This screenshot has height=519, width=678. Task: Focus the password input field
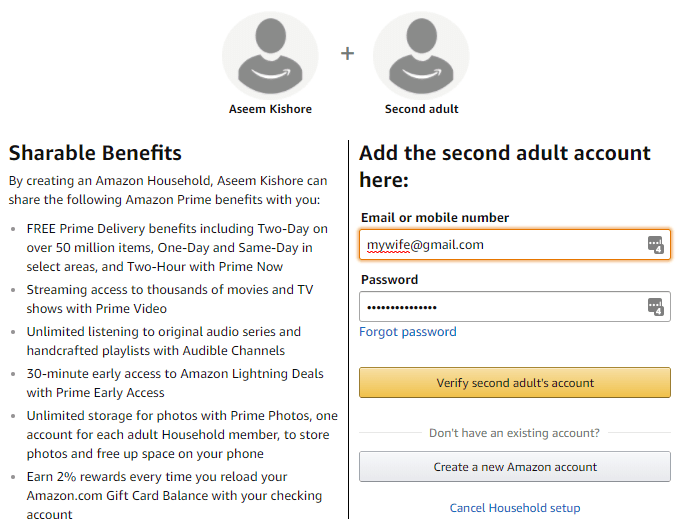pos(500,307)
